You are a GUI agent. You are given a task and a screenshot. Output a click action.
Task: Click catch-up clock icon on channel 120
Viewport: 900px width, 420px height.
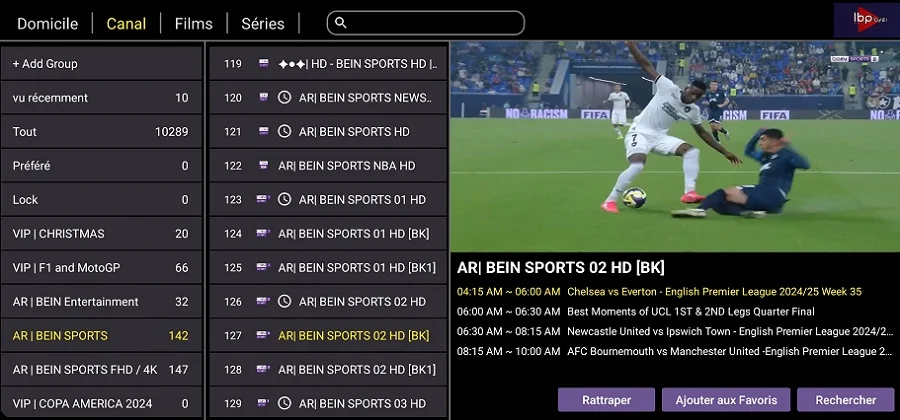click(284, 98)
